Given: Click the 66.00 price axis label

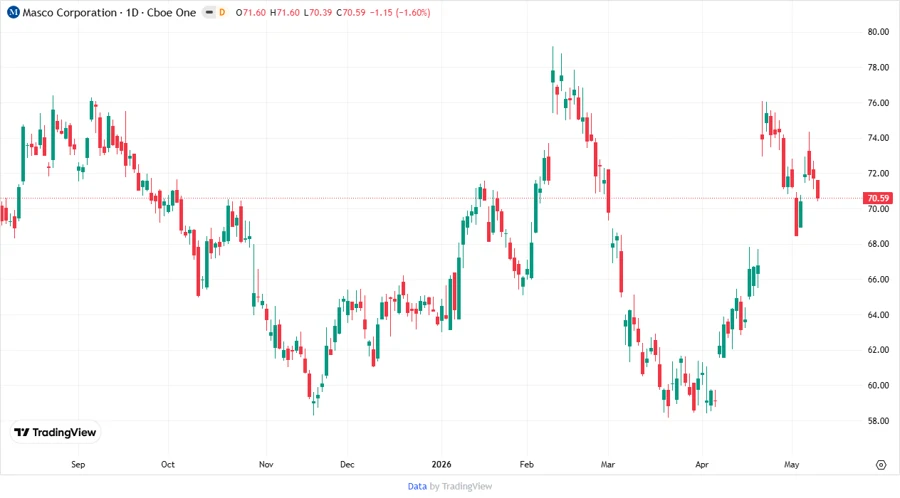Looking at the screenshot, I should pyautogui.click(x=878, y=279).
